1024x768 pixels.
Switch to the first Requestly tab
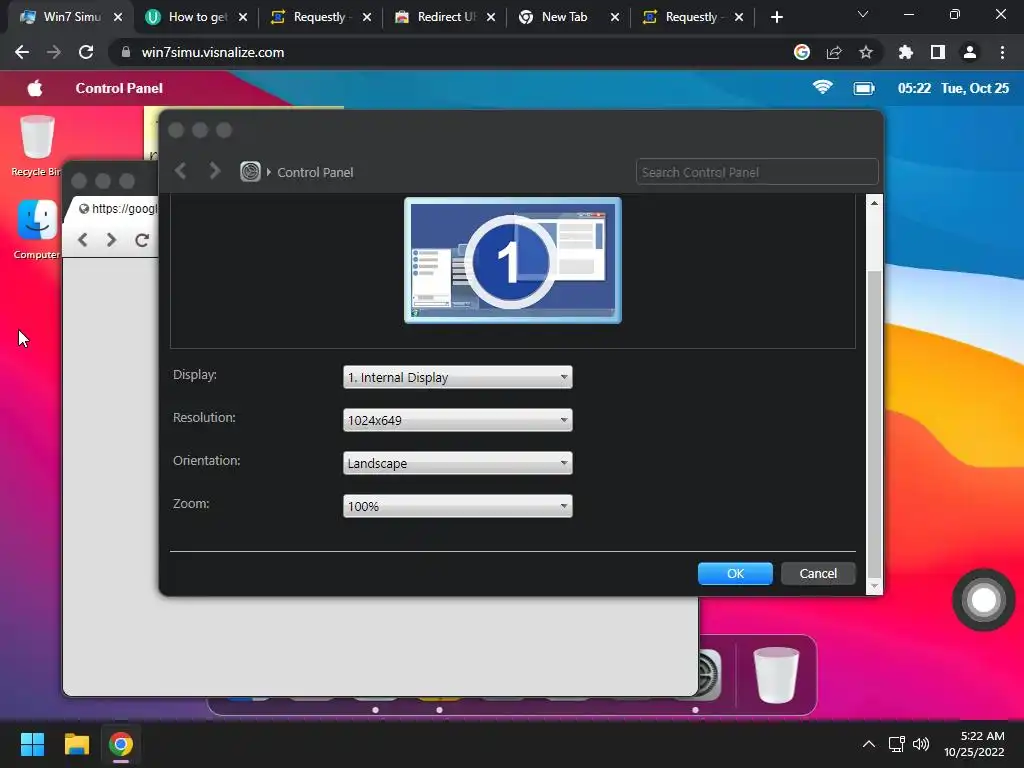coord(320,18)
